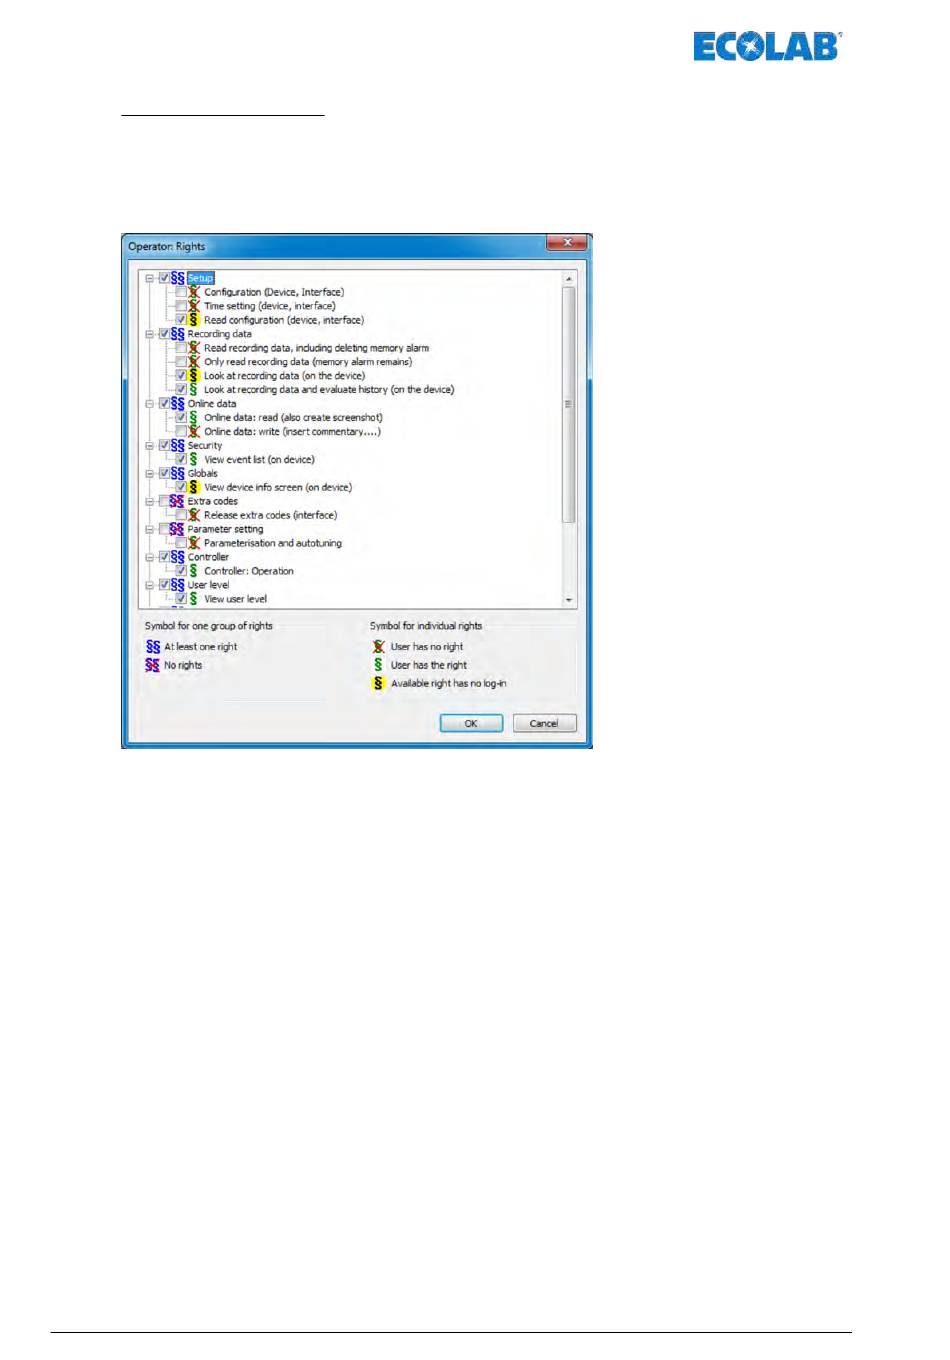The width and height of the screenshot is (950, 1360).
Task: Select the View device info screen (on device) row
Action: pyautogui.click(x=278, y=488)
